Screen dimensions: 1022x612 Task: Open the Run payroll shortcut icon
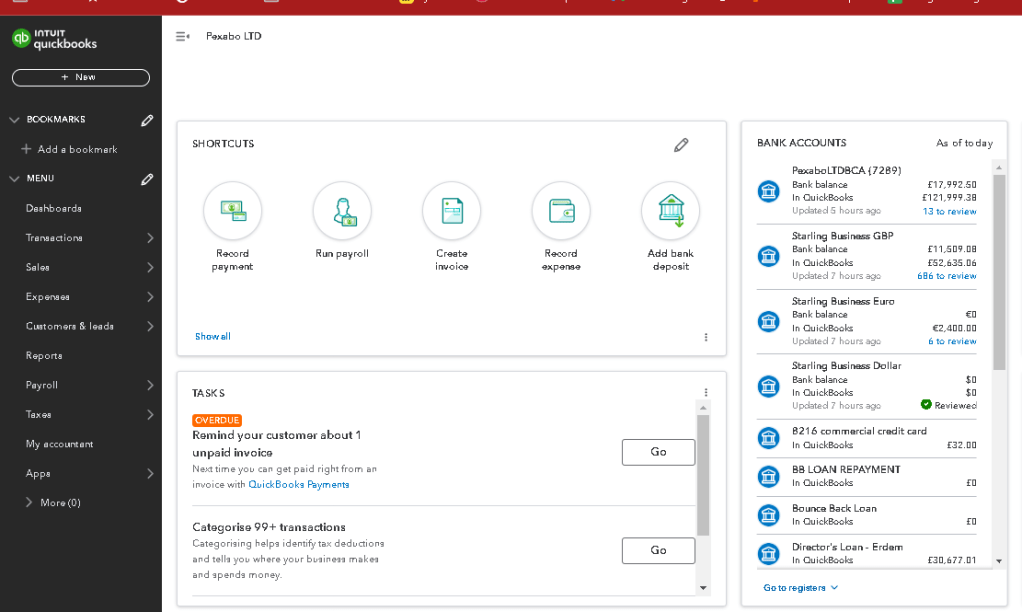[x=342, y=211]
